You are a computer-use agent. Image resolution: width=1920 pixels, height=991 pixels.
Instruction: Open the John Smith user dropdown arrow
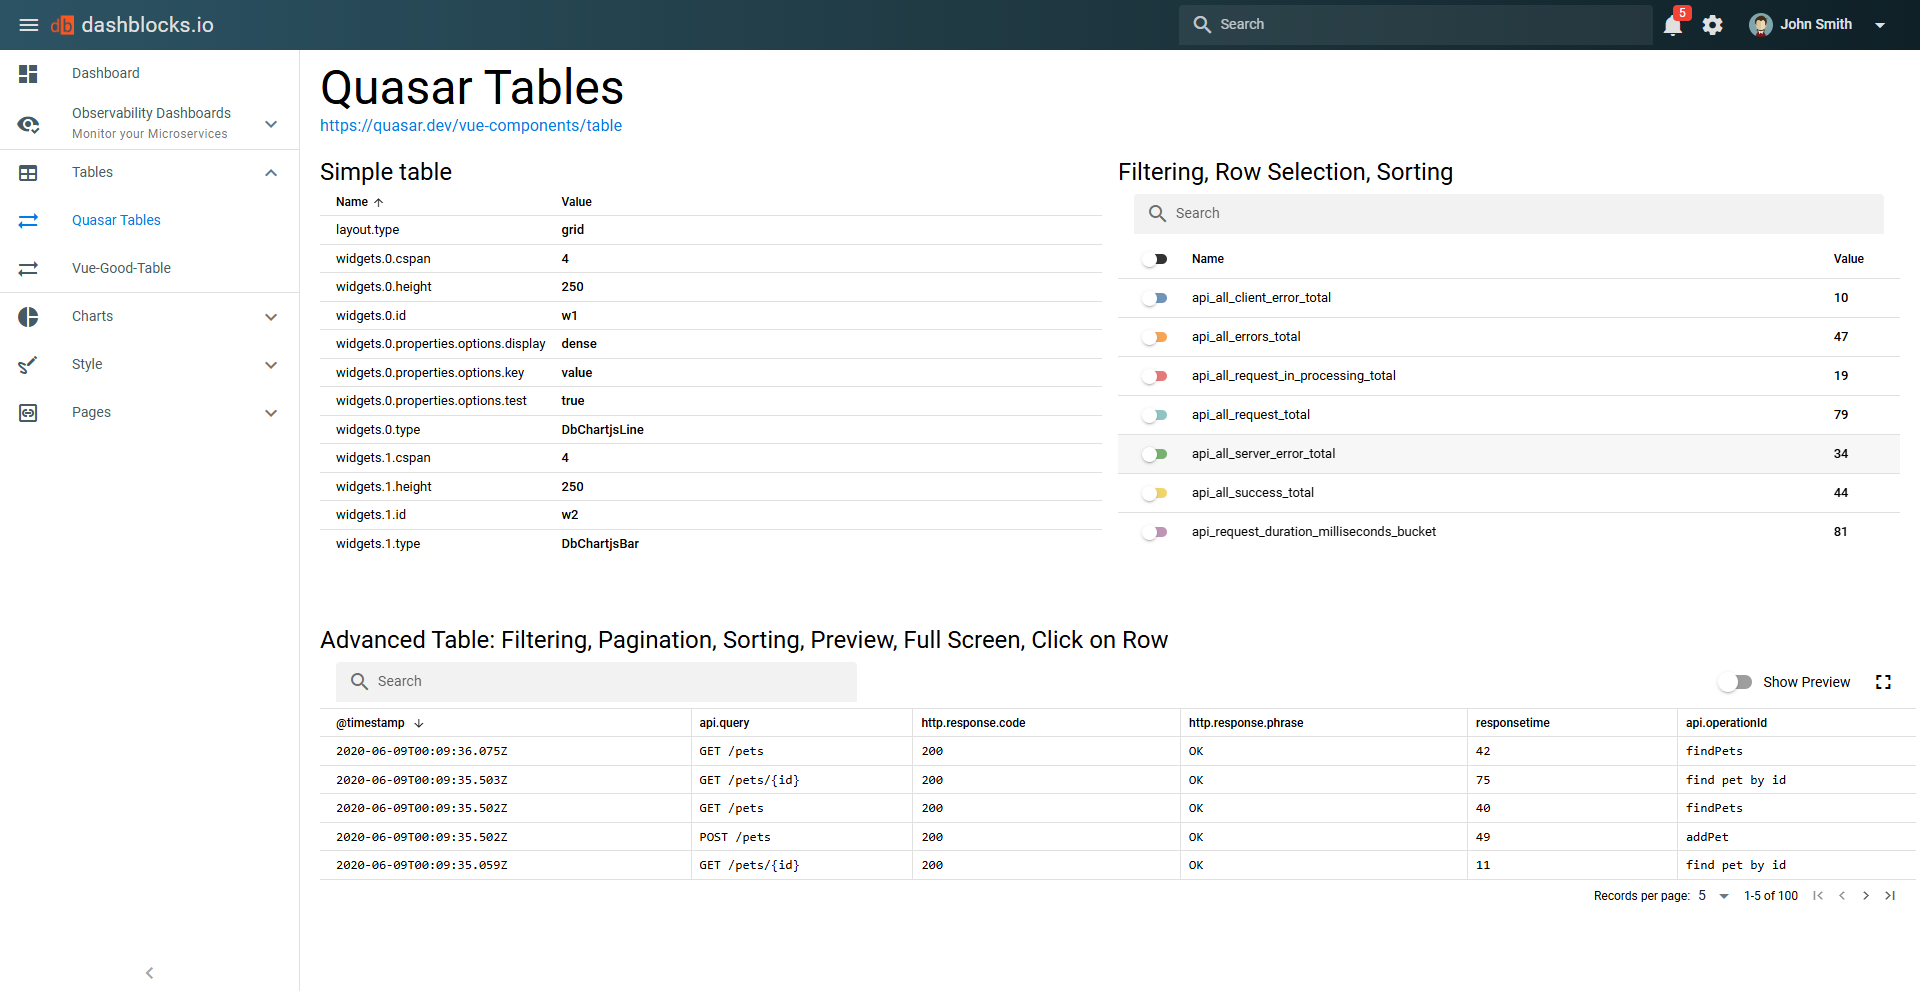click(x=1880, y=25)
